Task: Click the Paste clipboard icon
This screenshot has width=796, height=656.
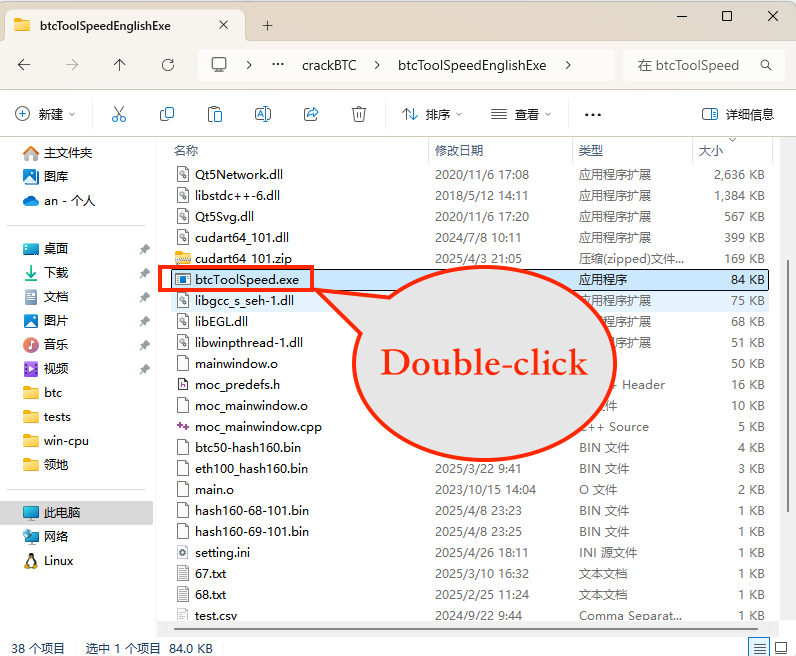Action: pyautogui.click(x=215, y=114)
